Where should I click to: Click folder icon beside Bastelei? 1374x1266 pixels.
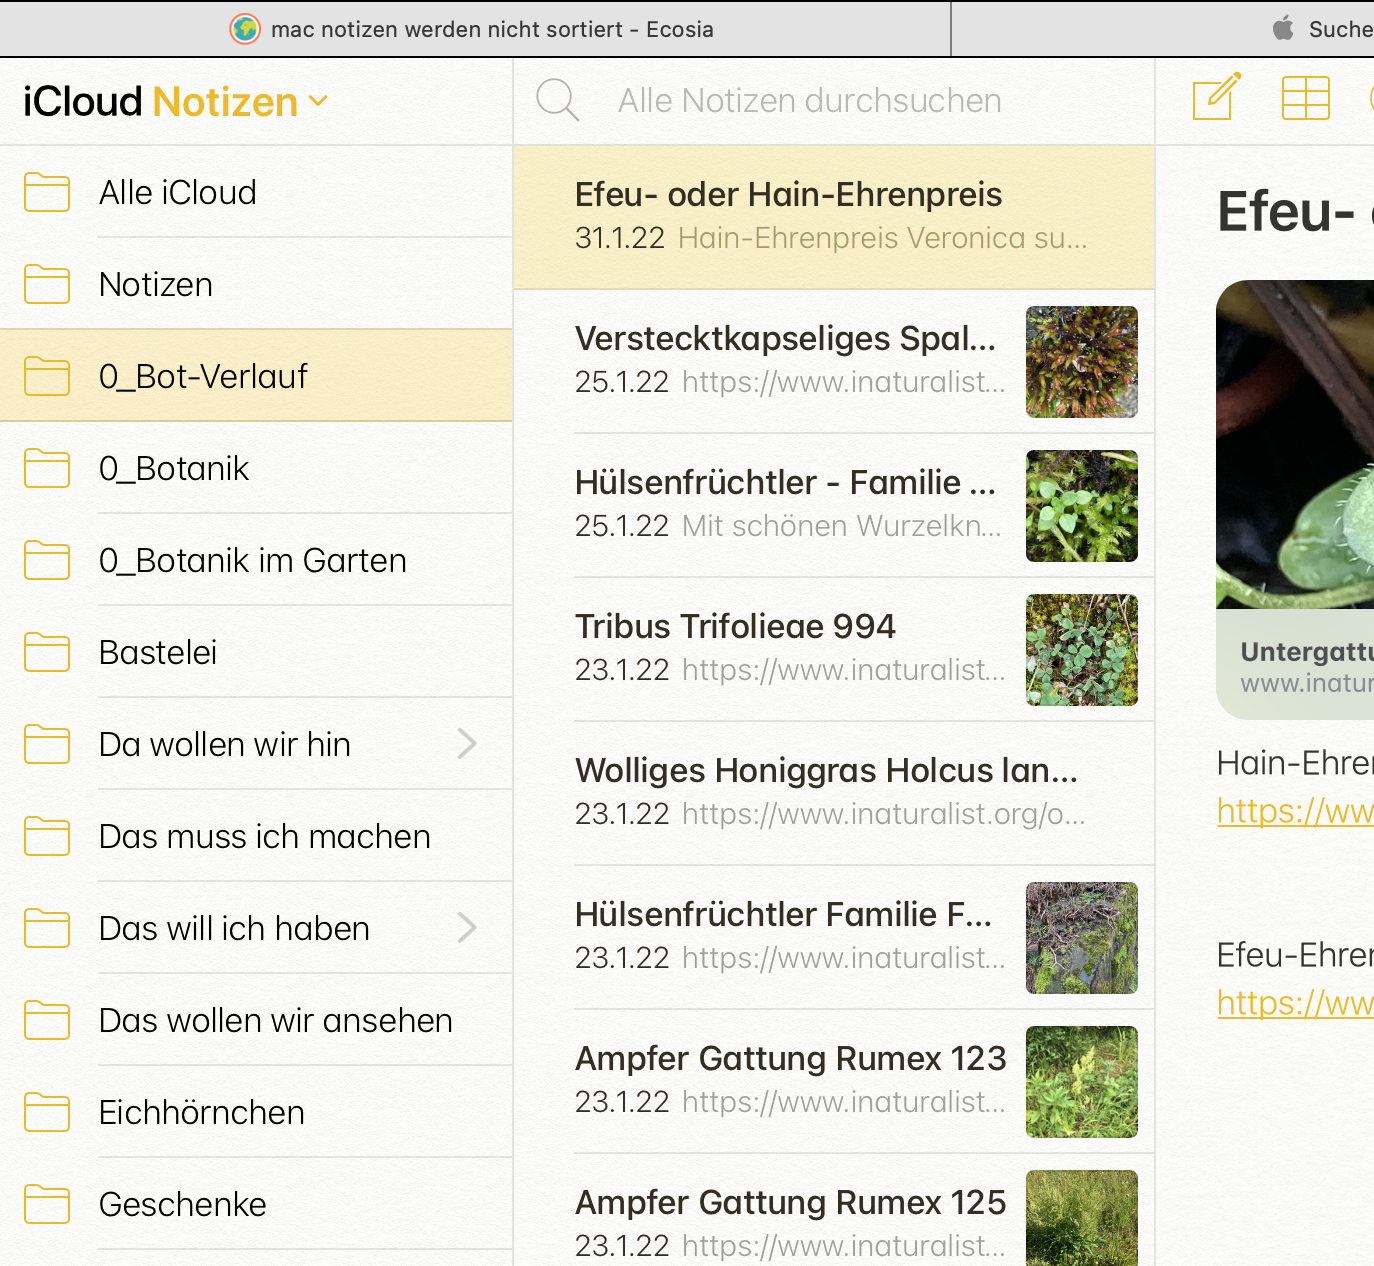pyautogui.click(x=47, y=653)
